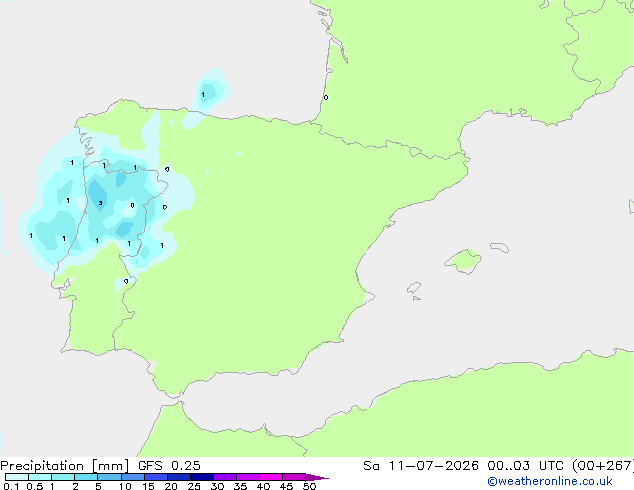Click the '50' label on the legend scale
Screen dimensions: 634x490
tap(309, 486)
